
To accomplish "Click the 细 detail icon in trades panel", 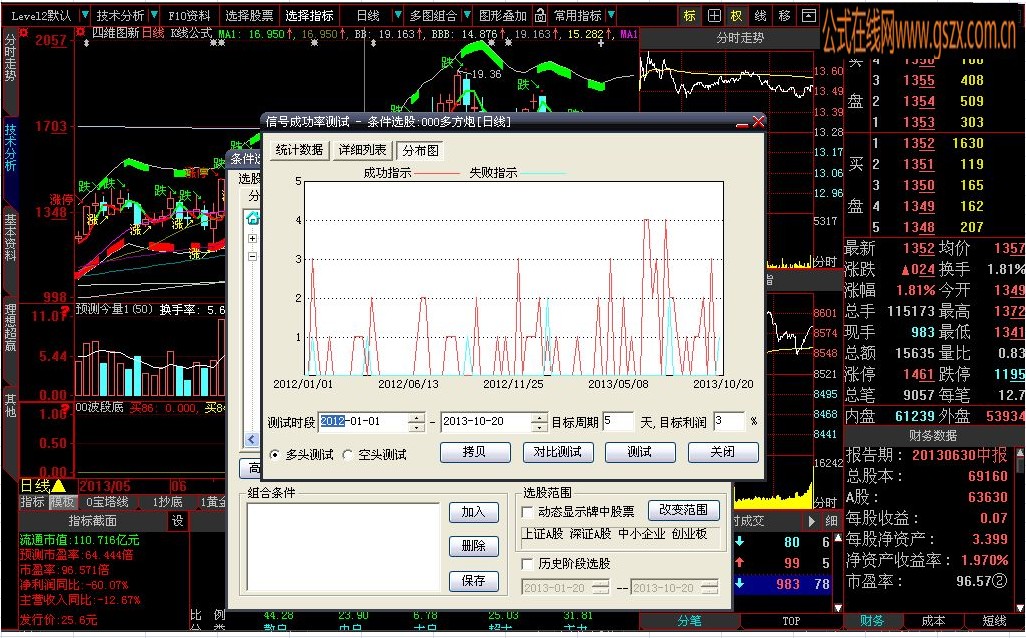I will (x=831, y=521).
